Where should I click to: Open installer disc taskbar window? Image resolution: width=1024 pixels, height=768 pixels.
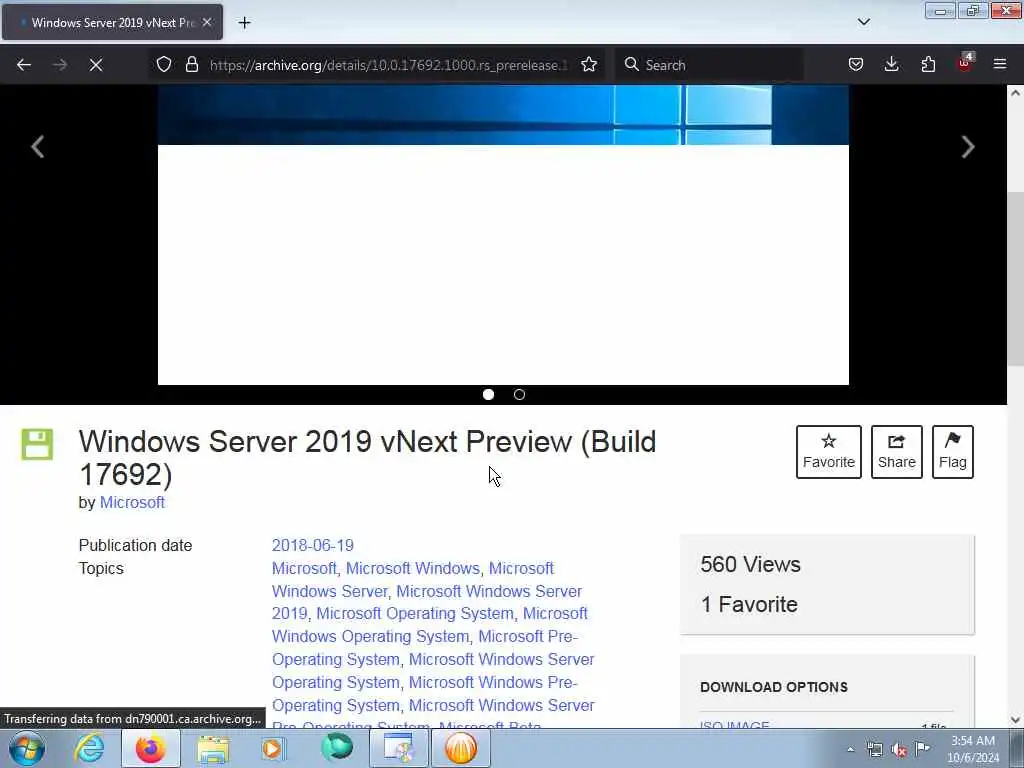pos(398,748)
